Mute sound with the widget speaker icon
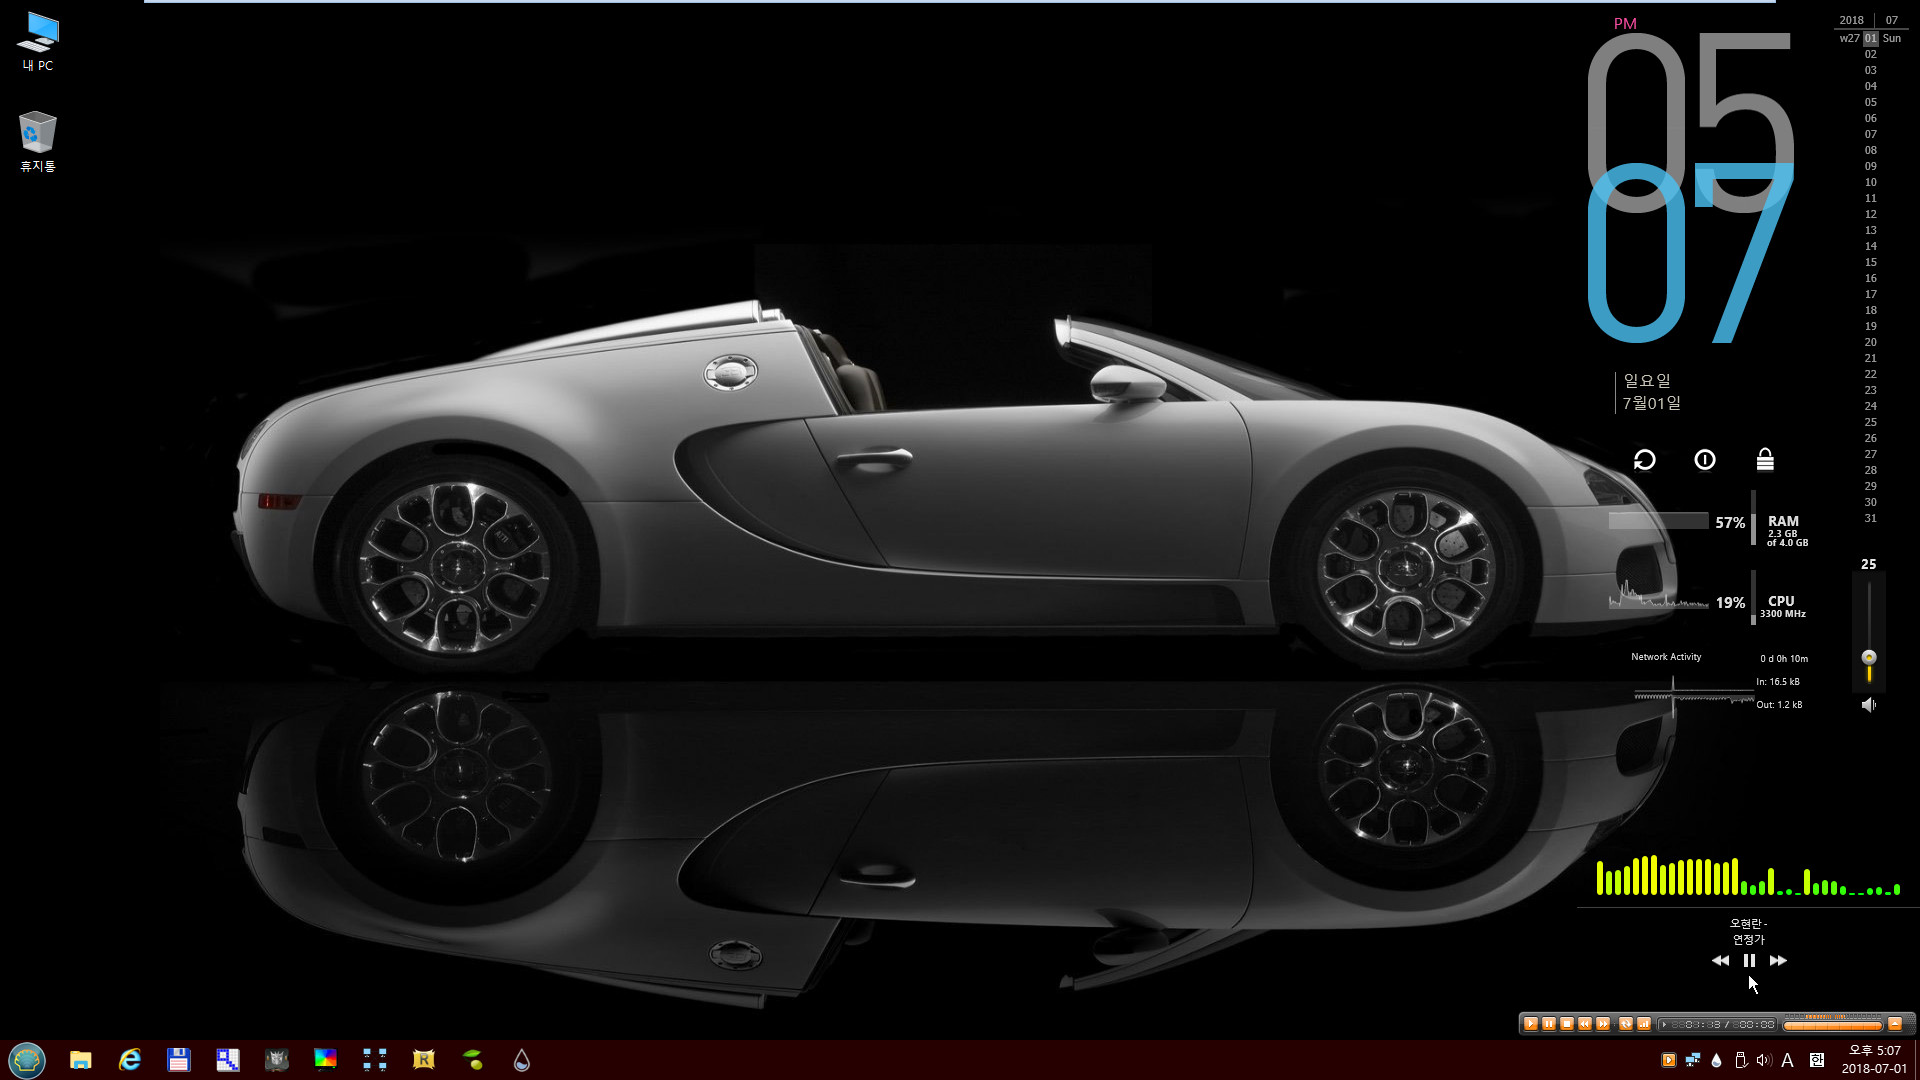Viewport: 1920px width, 1080px height. (x=1868, y=705)
